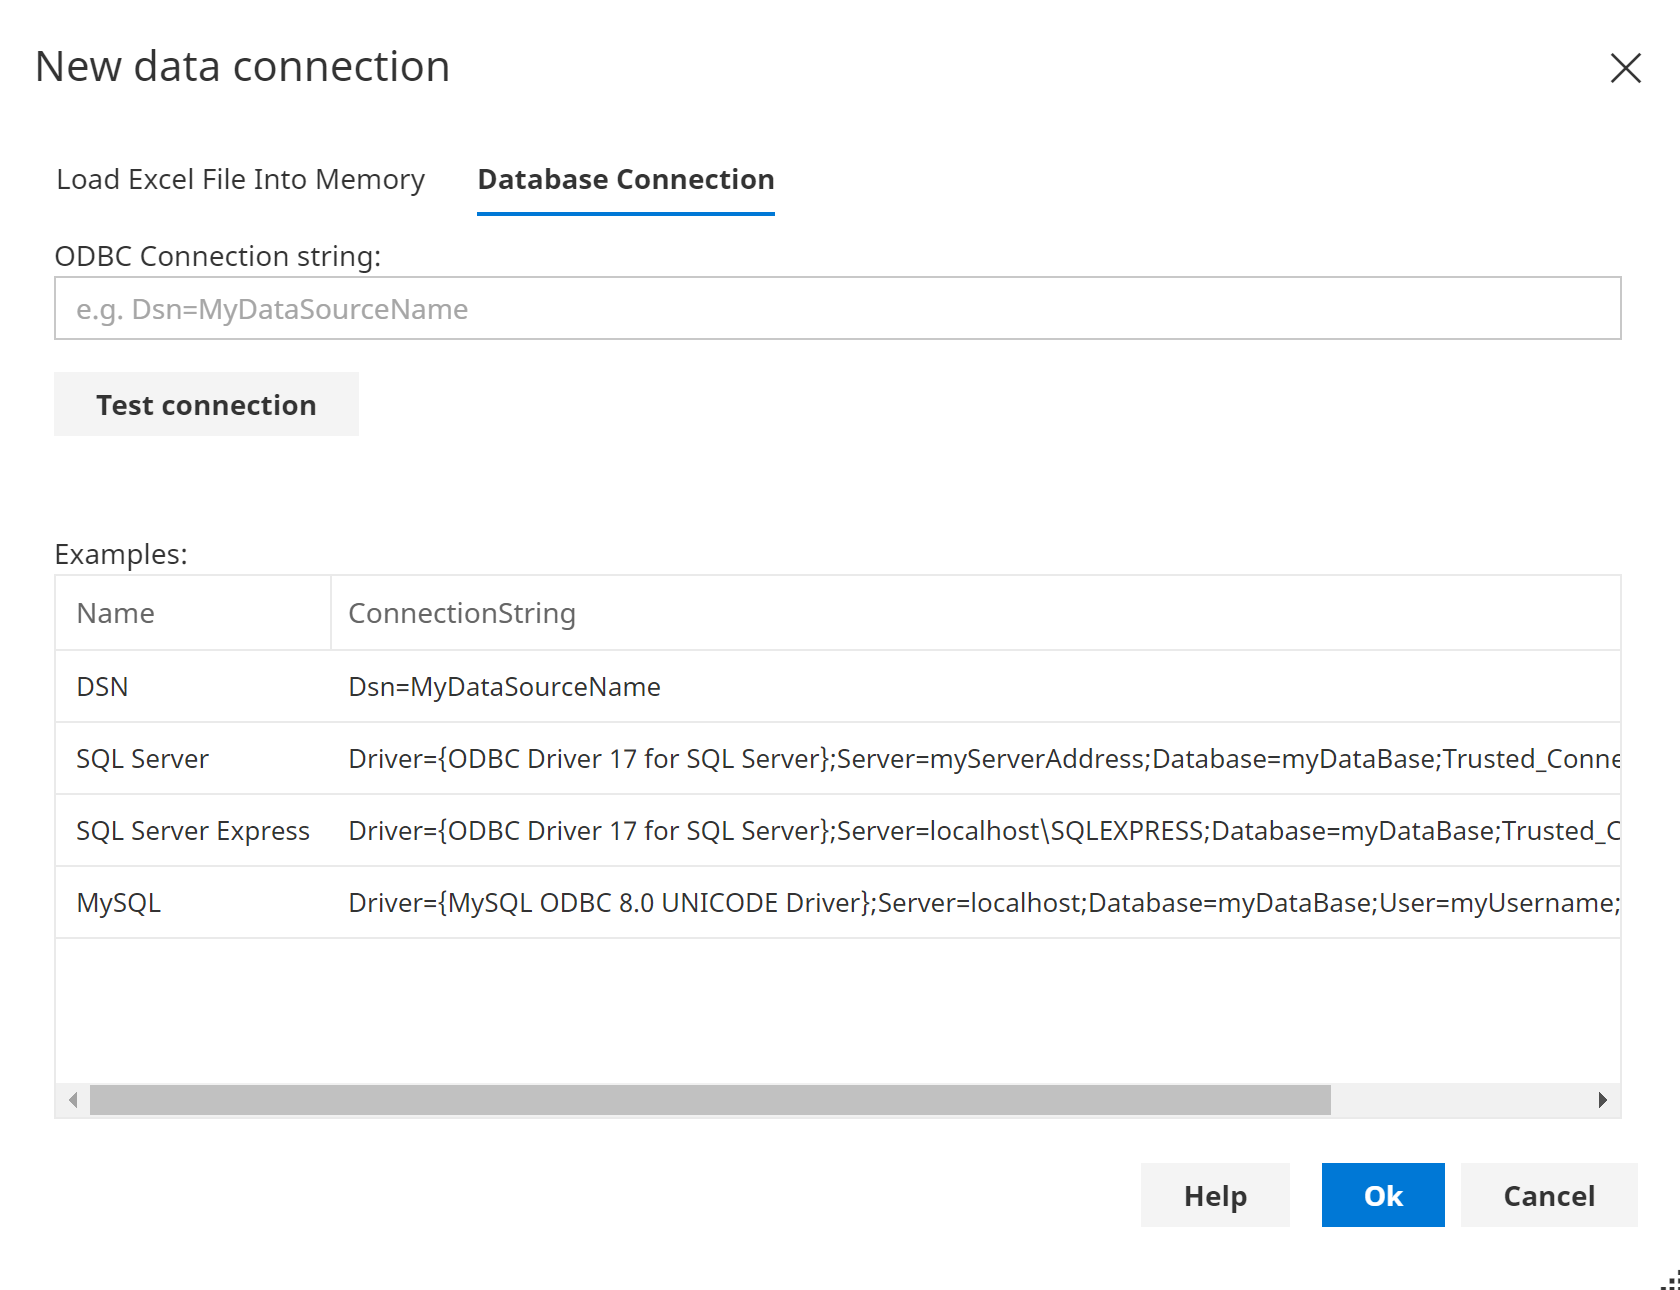Confirm the dialog with Ok

coord(1382,1195)
